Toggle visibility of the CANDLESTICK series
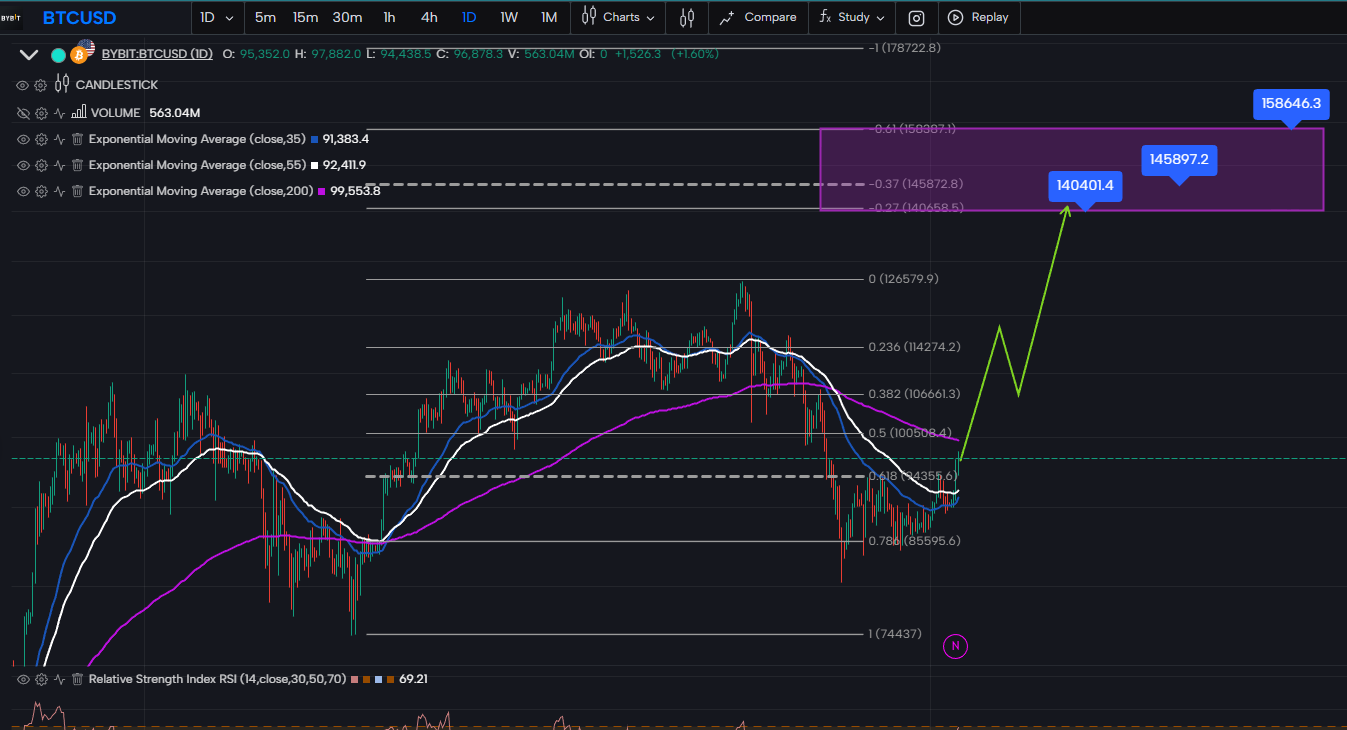 coord(23,85)
